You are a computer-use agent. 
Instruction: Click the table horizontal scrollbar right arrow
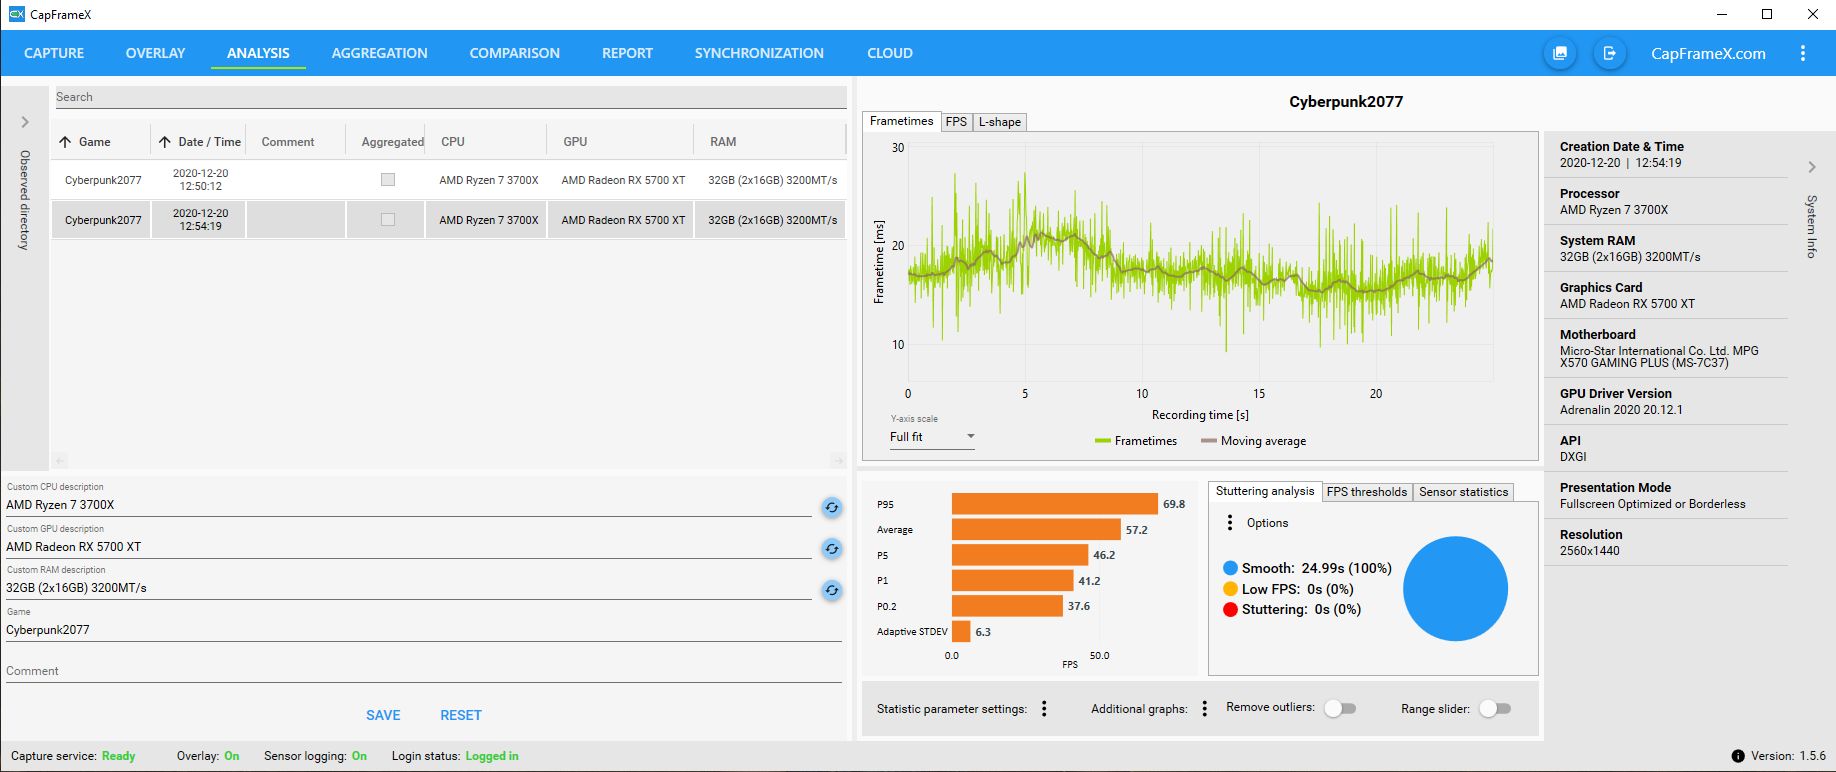[x=838, y=460]
